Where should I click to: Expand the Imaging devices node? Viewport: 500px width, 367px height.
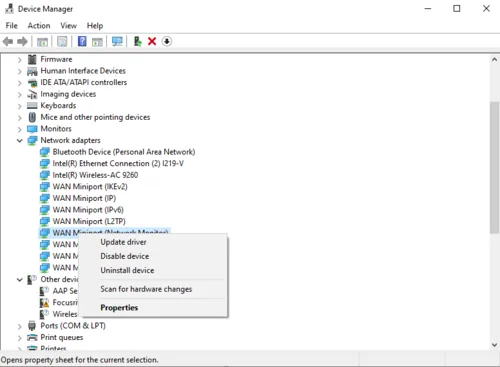point(20,95)
